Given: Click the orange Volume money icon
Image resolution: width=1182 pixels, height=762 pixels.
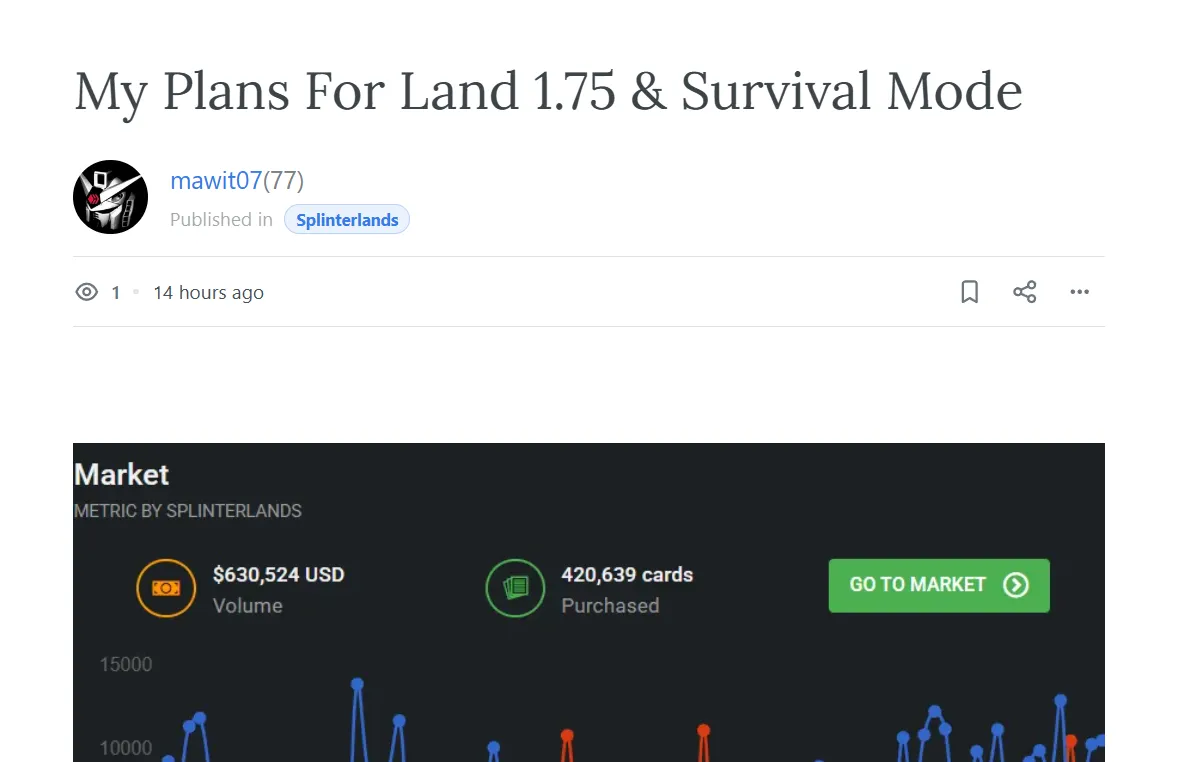Looking at the screenshot, I should point(166,588).
